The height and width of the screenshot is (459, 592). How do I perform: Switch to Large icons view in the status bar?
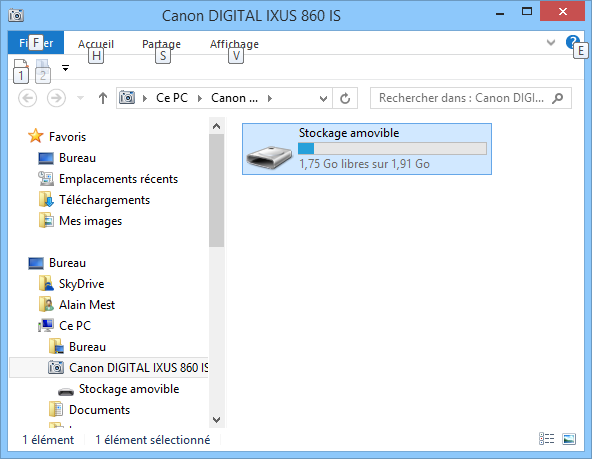(569, 439)
